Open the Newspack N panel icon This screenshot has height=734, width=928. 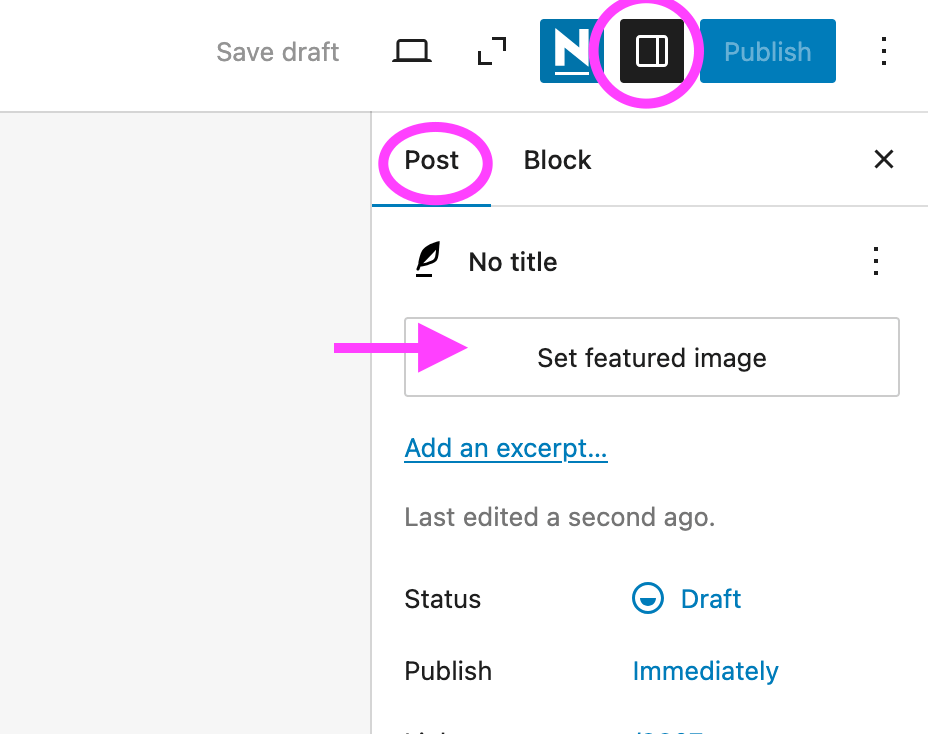(x=570, y=51)
